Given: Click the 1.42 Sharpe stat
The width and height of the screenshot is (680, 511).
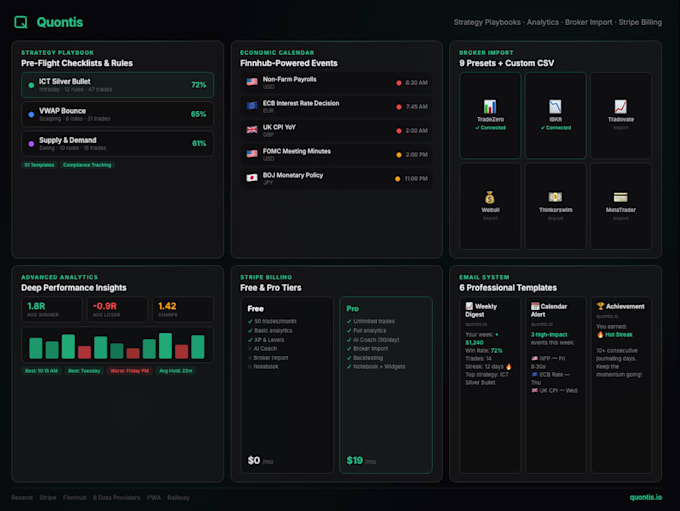Looking at the screenshot, I should [x=183, y=309].
